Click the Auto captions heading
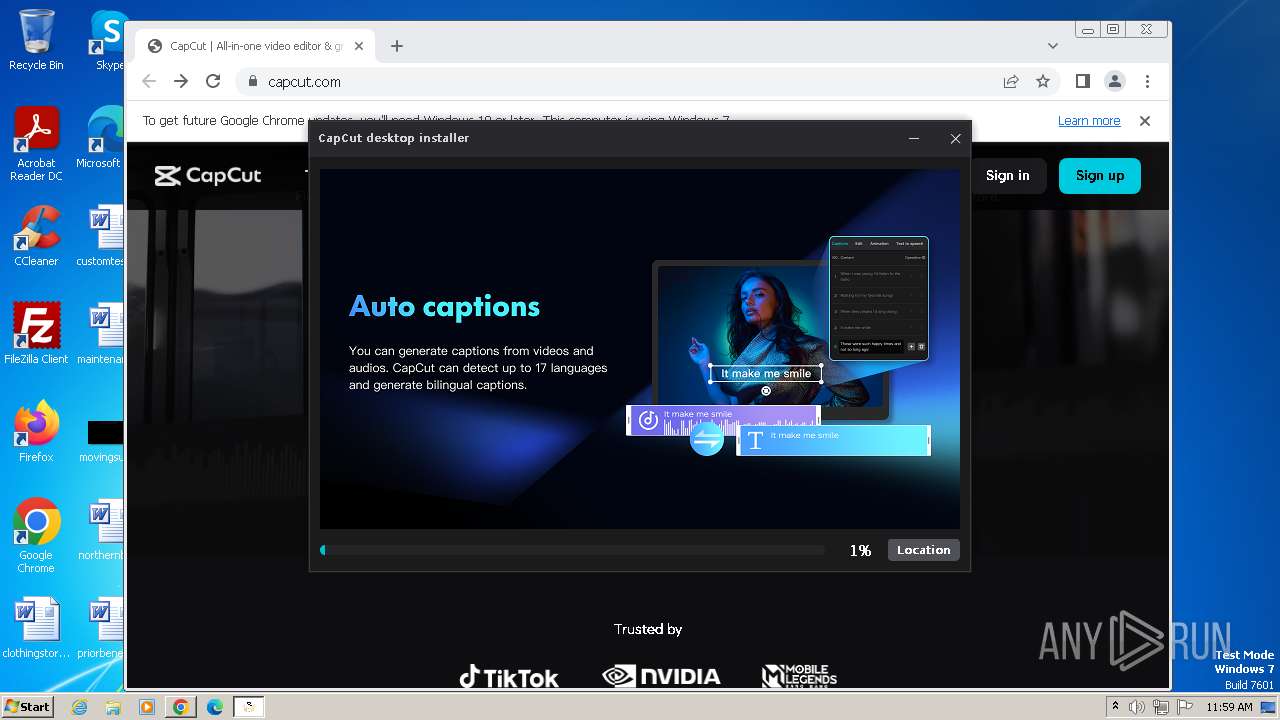The width and height of the screenshot is (1280, 720). click(444, 307)
